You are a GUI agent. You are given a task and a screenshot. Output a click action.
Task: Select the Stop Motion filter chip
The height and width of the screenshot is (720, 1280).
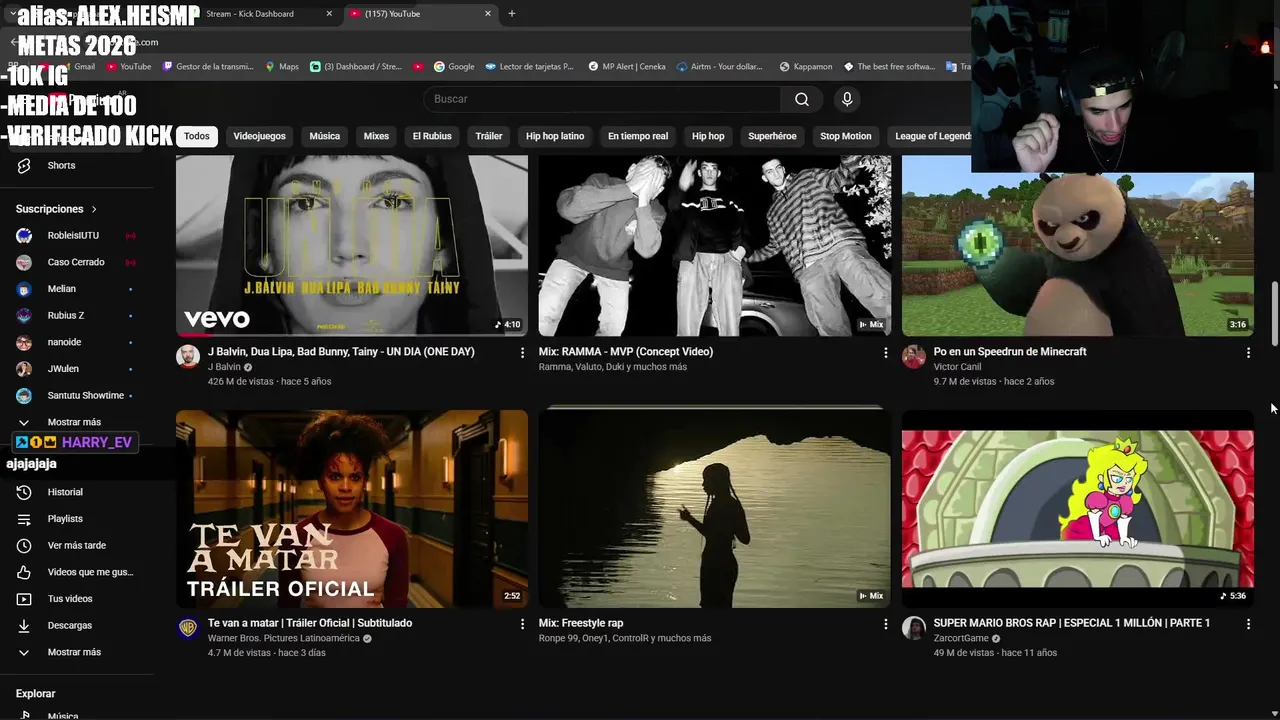tap(846, 136)
